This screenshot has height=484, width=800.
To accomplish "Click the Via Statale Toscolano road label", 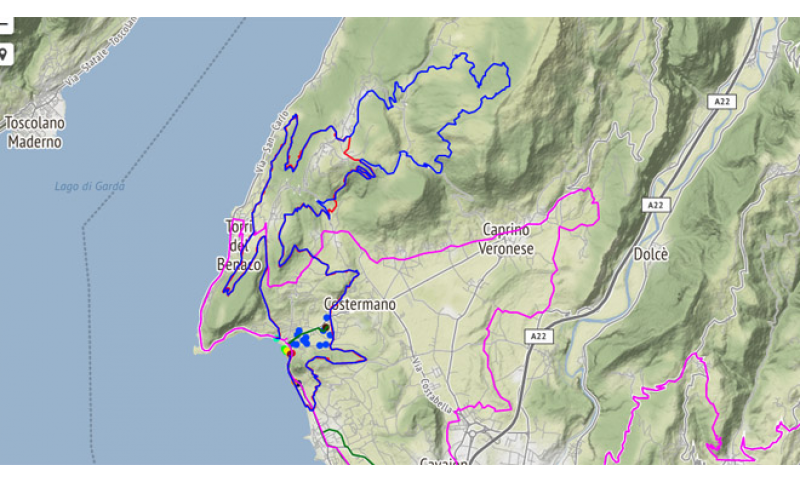I will tap(101, 52).
